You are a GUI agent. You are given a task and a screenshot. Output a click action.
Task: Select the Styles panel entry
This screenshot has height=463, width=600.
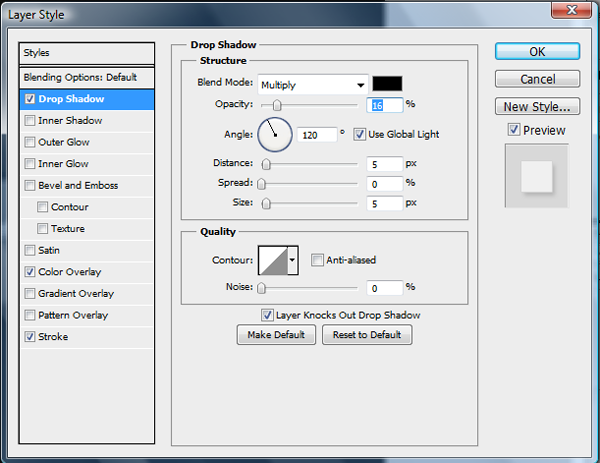[87, 53]
